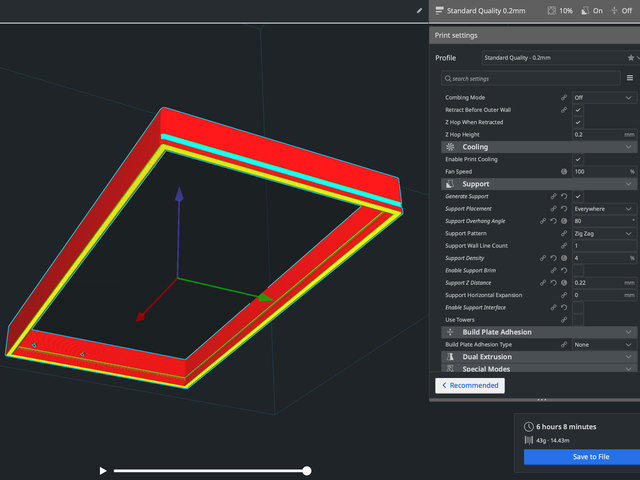Play the layer simulation
Screen dimensions: 640x480
coord(102,470)
